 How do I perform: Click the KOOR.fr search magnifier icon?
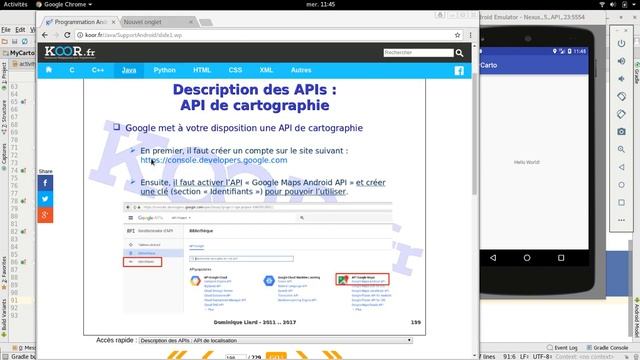pos(460,53)
